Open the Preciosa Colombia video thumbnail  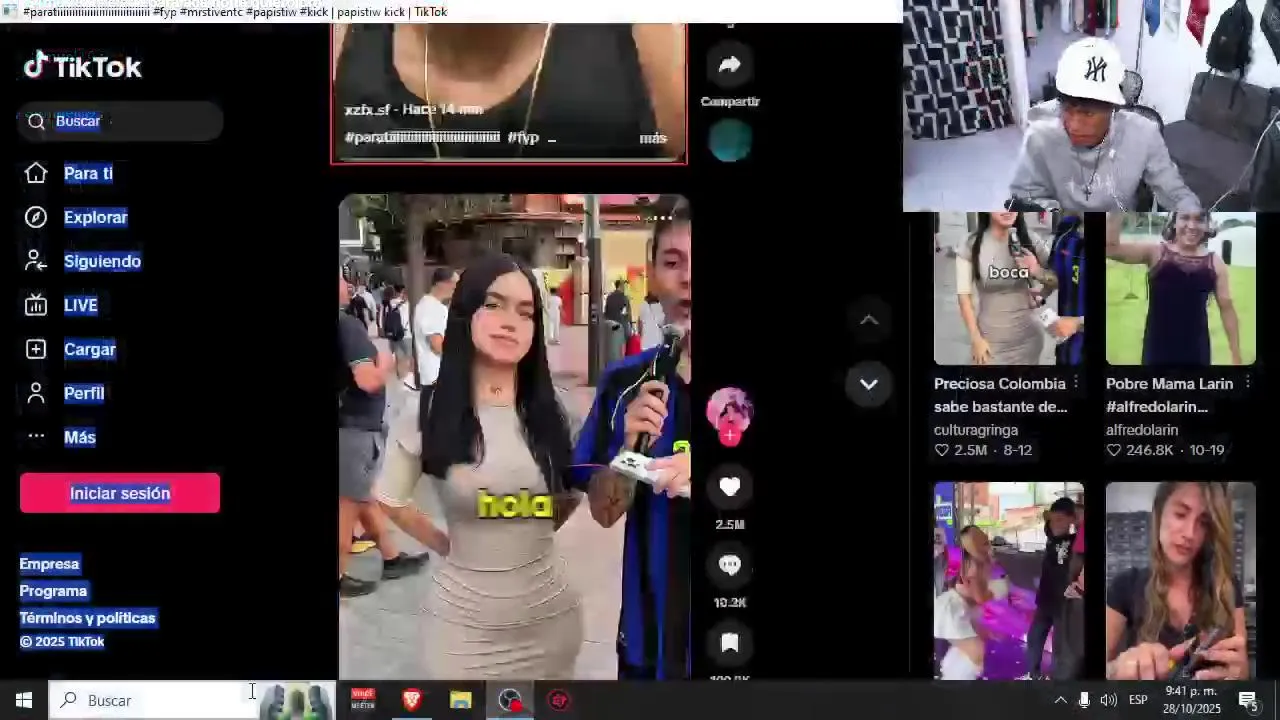(x=1008, y=288)
